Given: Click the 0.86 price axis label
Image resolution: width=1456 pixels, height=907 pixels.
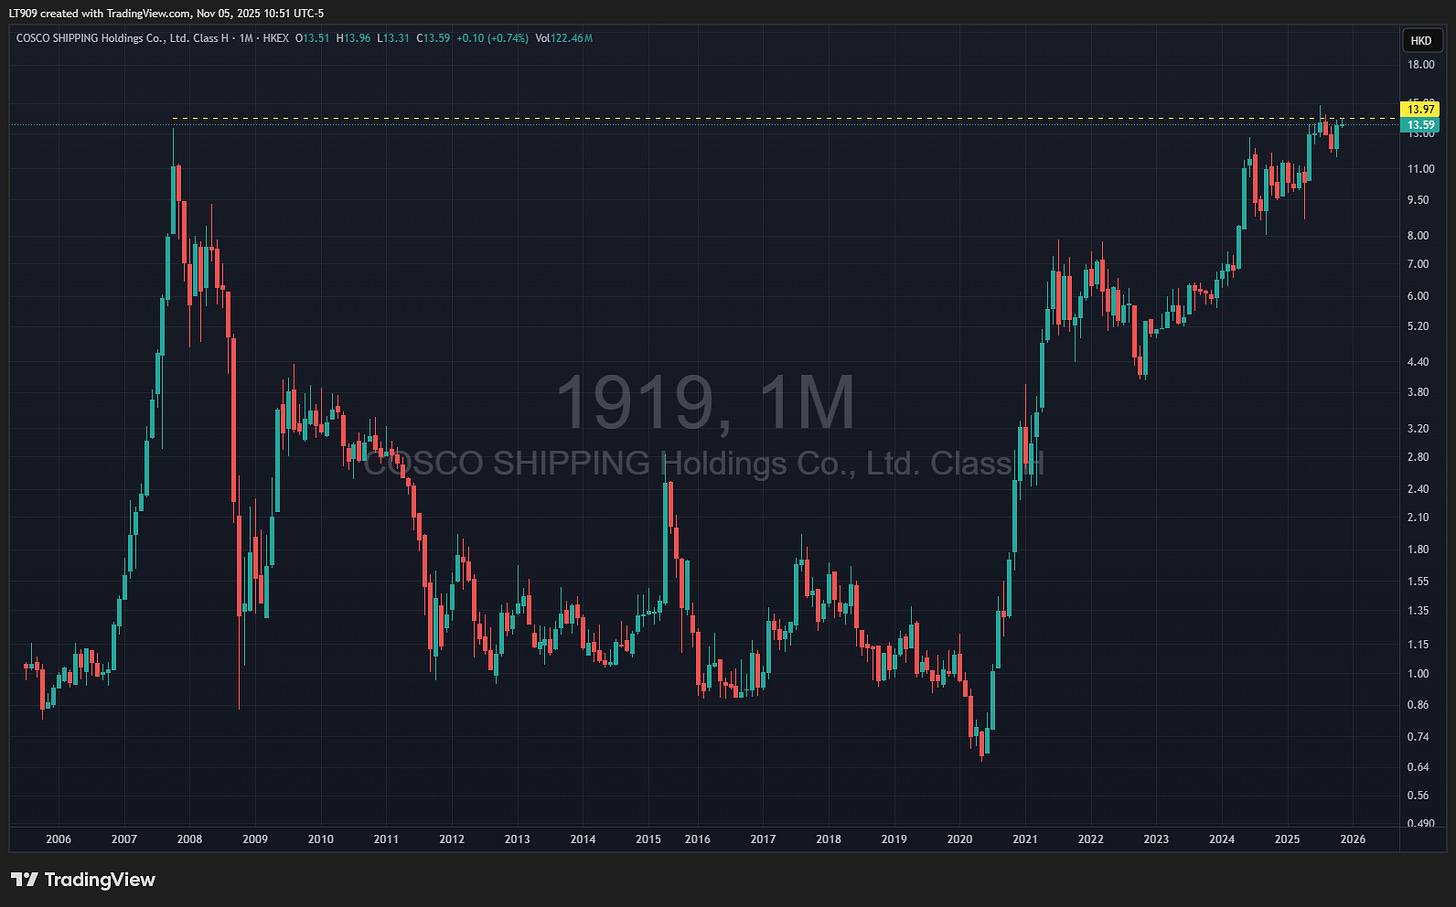Looking at the screenshot, I should tap(1419, 705).
